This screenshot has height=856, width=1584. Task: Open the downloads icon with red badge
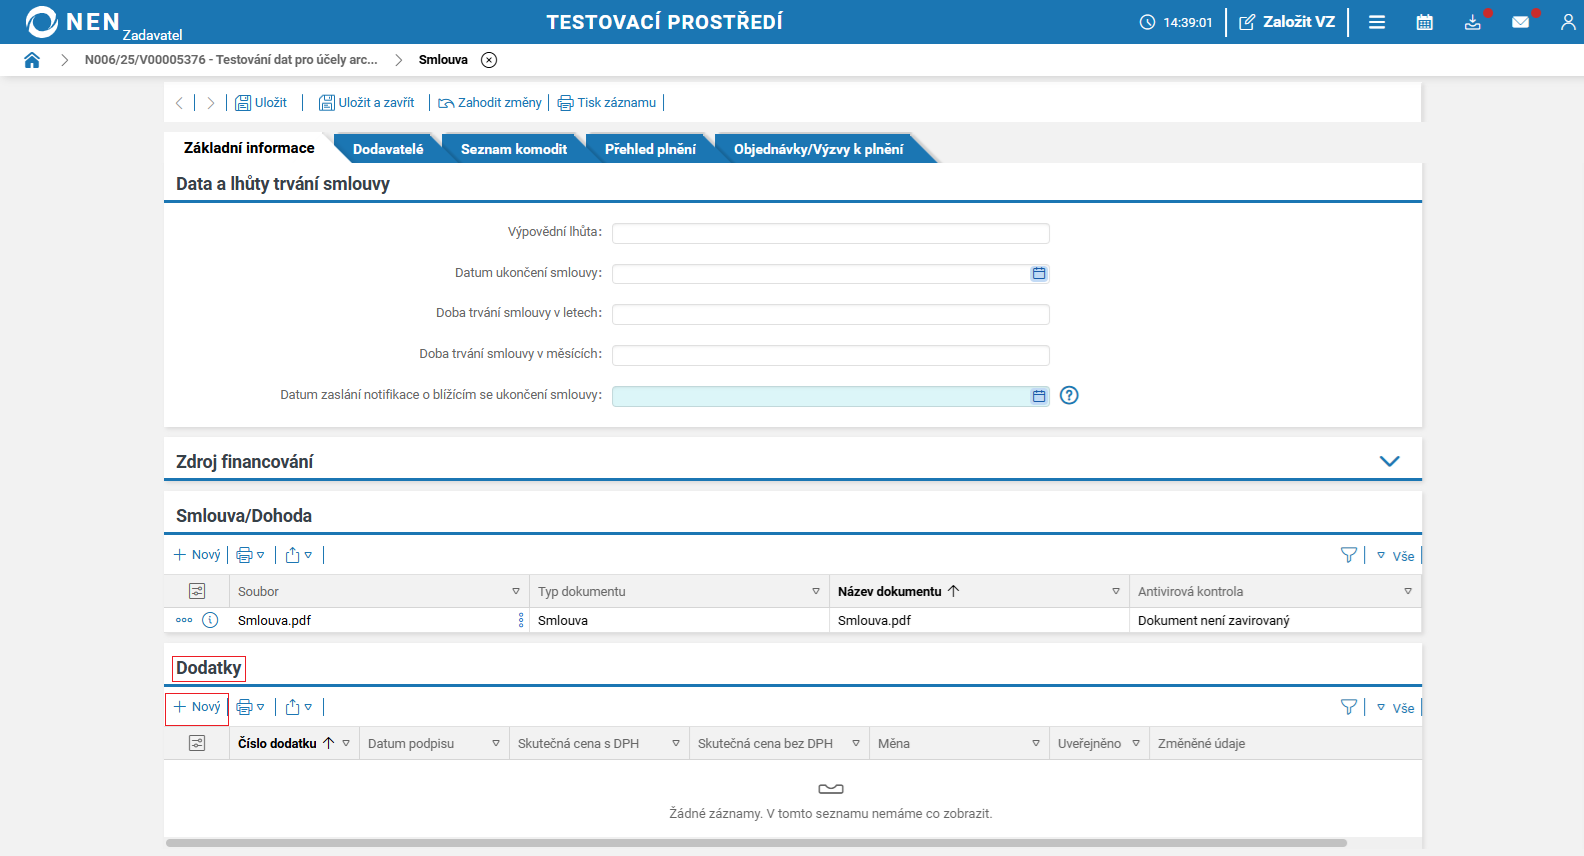click(1473, 22)
